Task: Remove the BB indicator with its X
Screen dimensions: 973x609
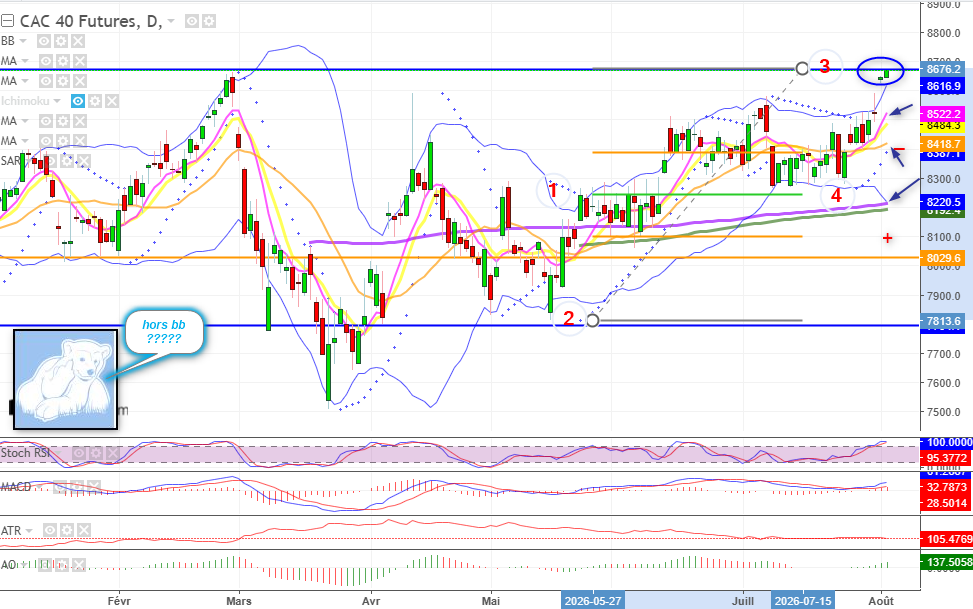Action: pos(78,41)
